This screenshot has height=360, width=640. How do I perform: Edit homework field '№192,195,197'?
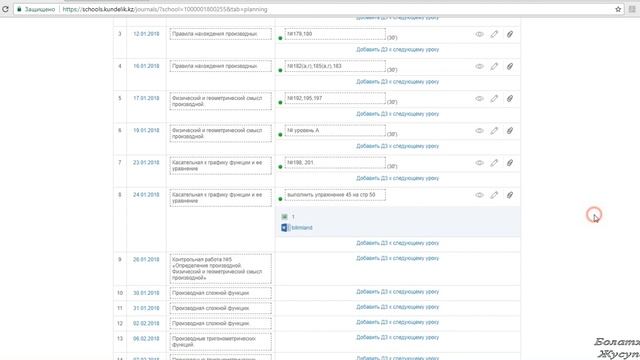335,98
